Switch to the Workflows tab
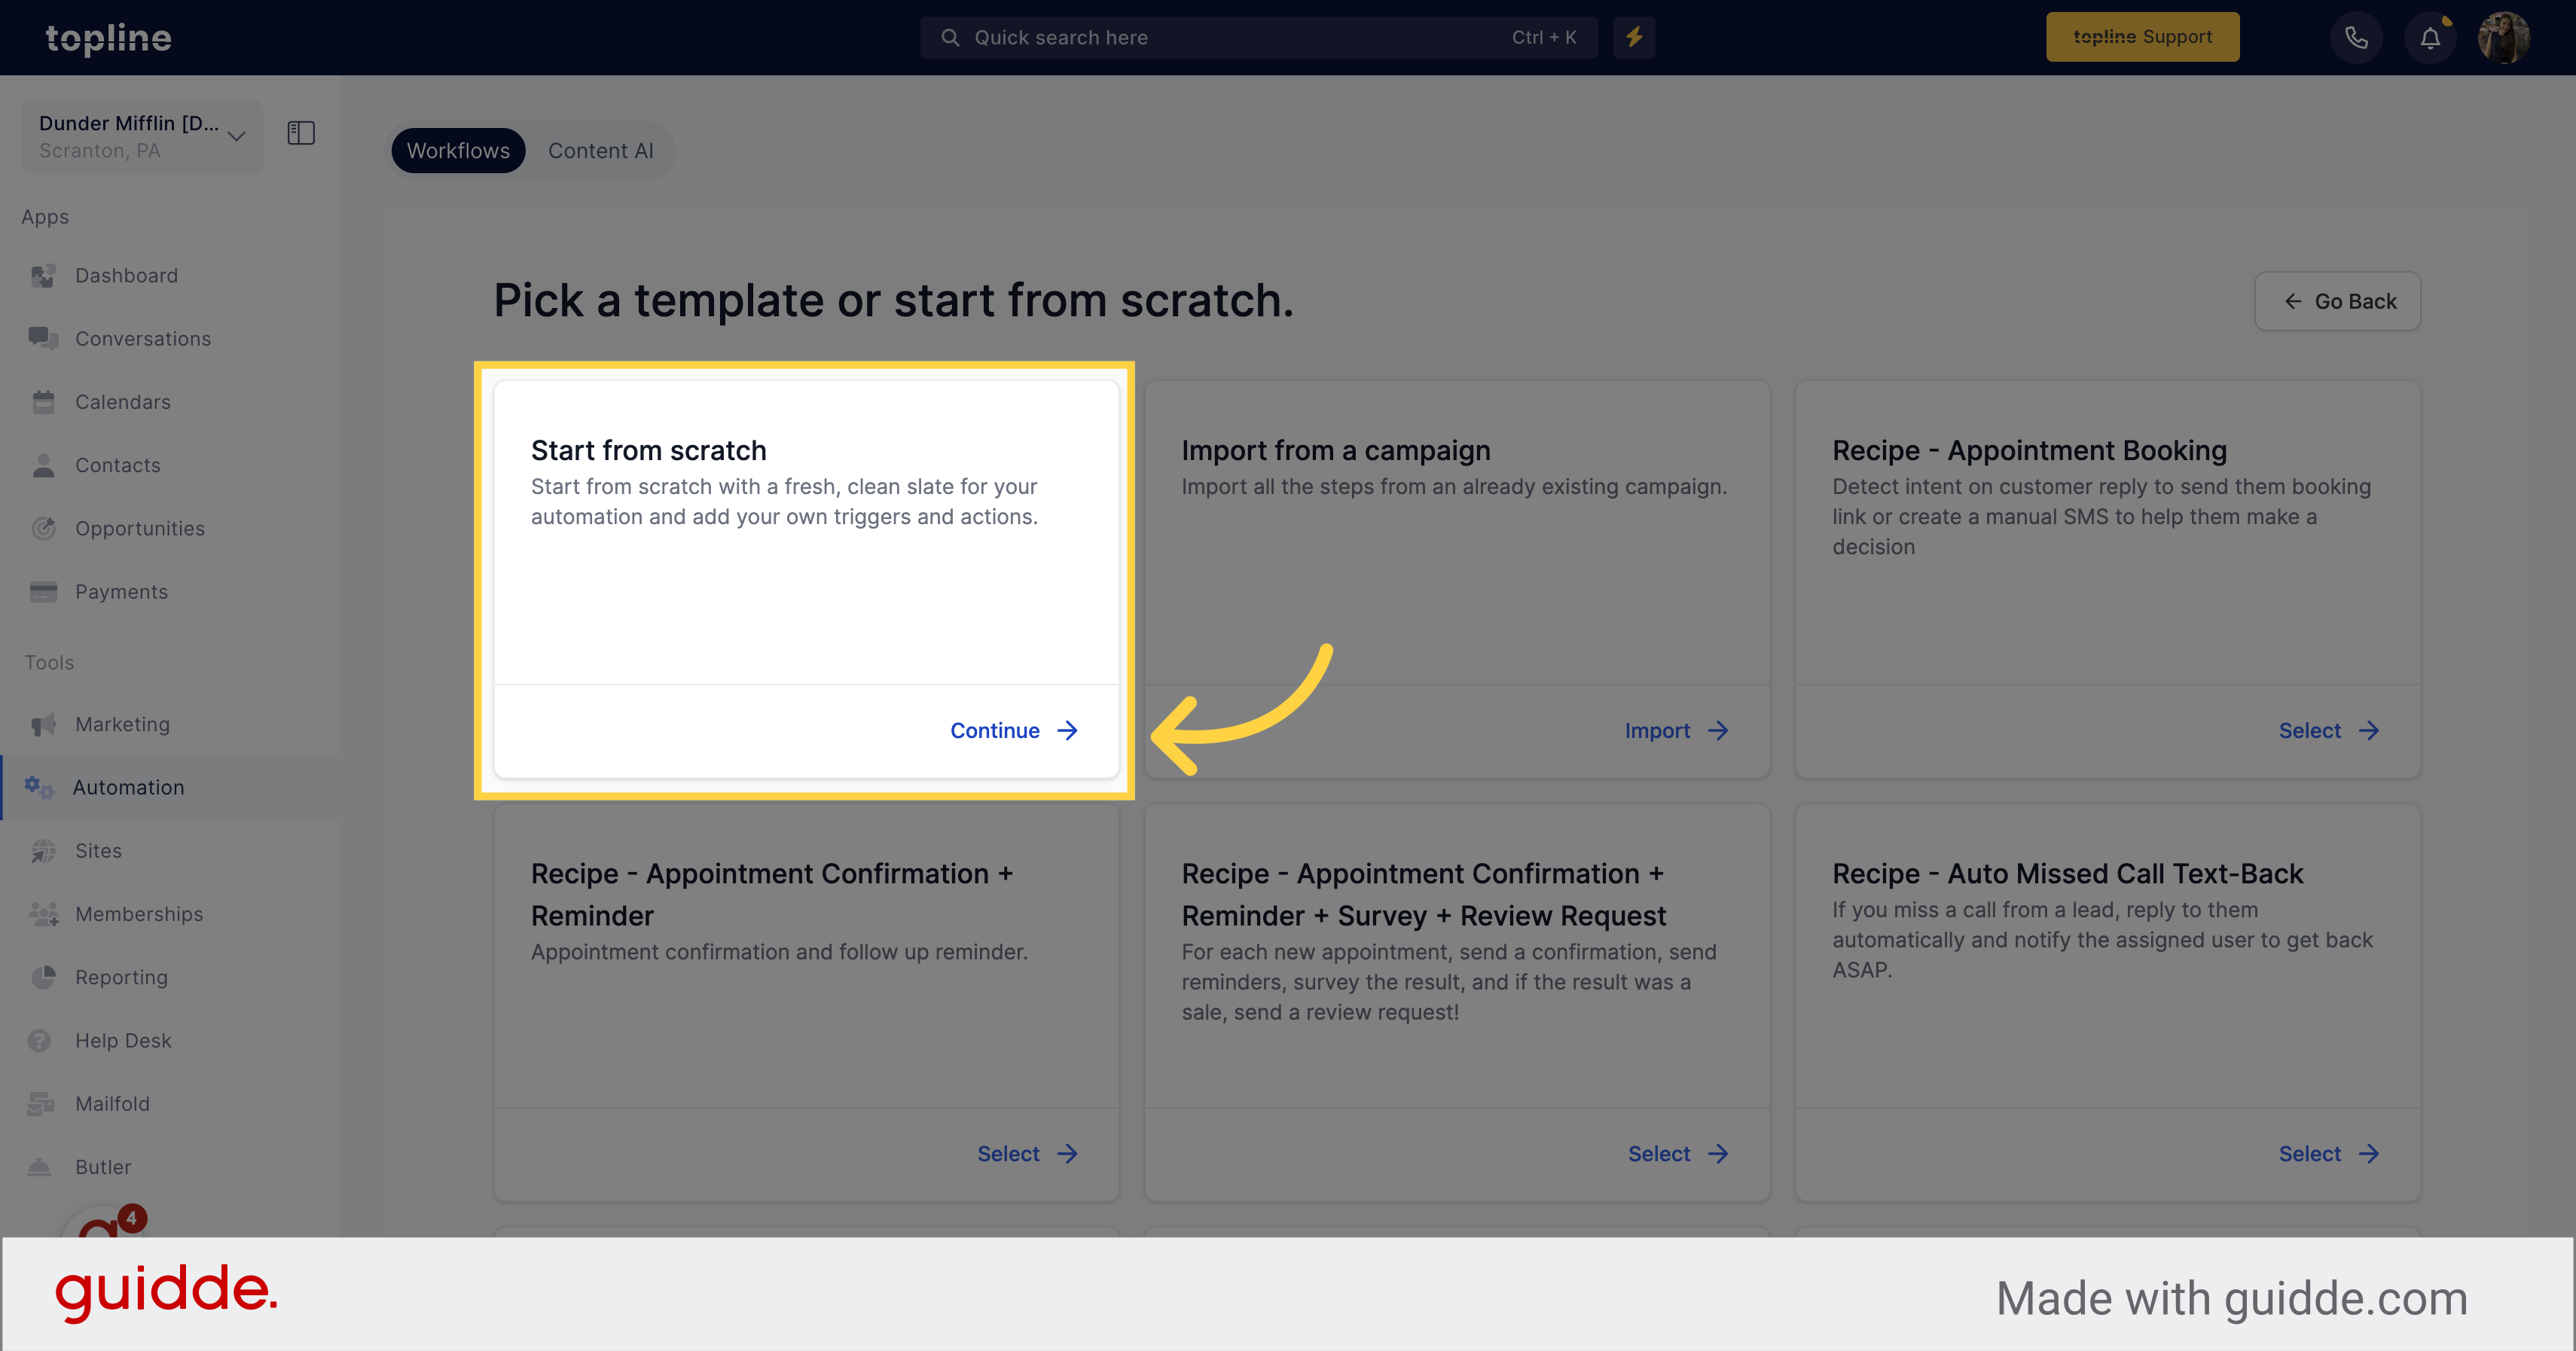 [x=456, y=150]
